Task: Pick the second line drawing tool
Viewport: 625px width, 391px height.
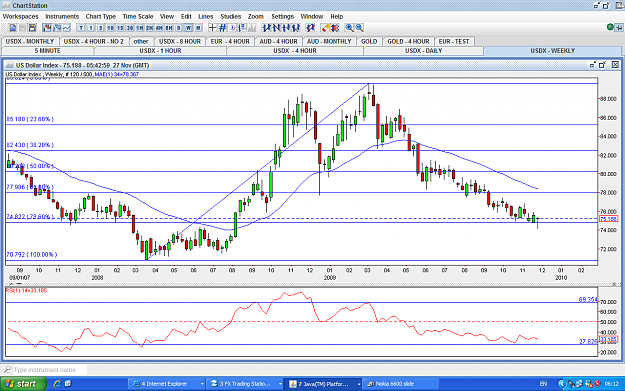Action: pyautogui.click(x=276, y=28)
